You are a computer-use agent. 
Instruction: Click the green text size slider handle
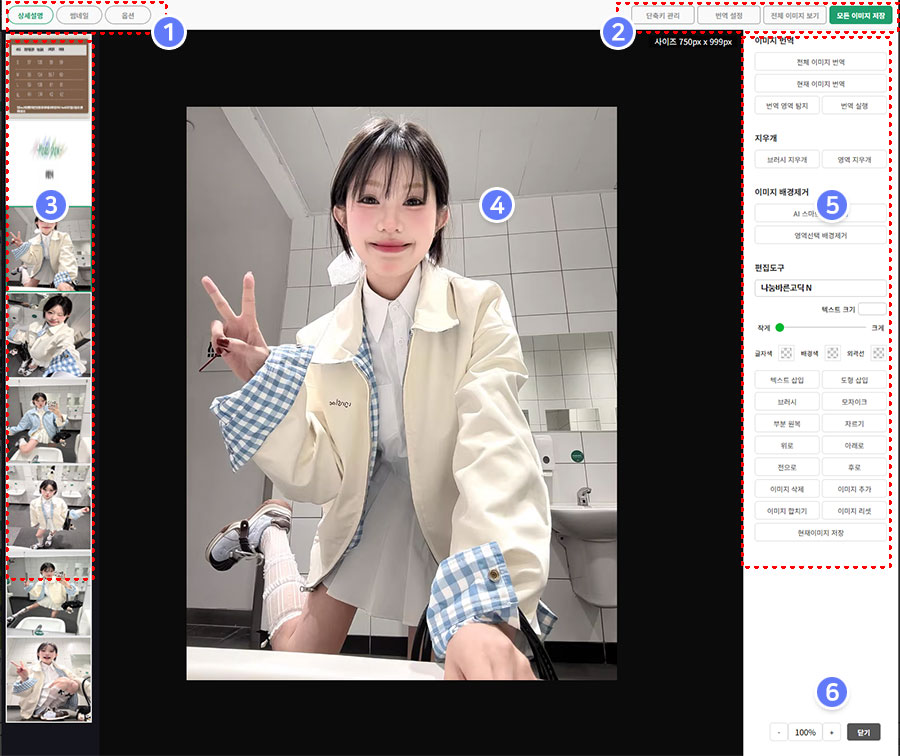click(780, 327)
